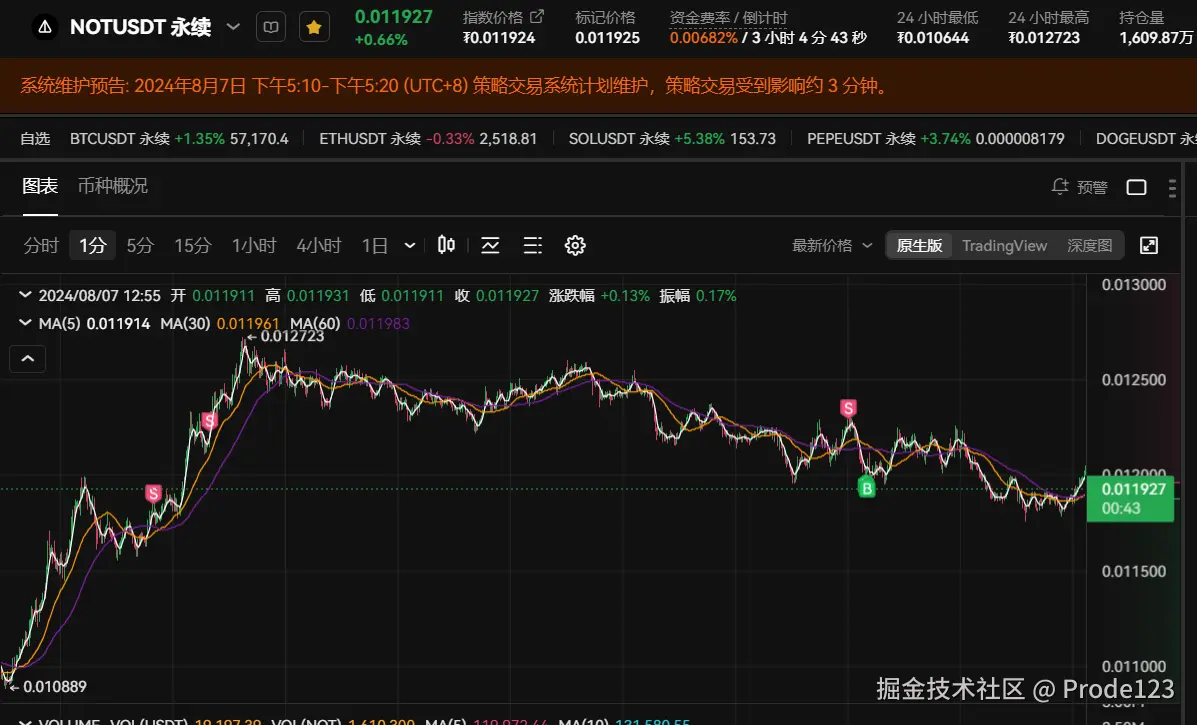Open the system maintenance notice banner
This screenshot has height=725, width=1197.
tap(598, 85)
